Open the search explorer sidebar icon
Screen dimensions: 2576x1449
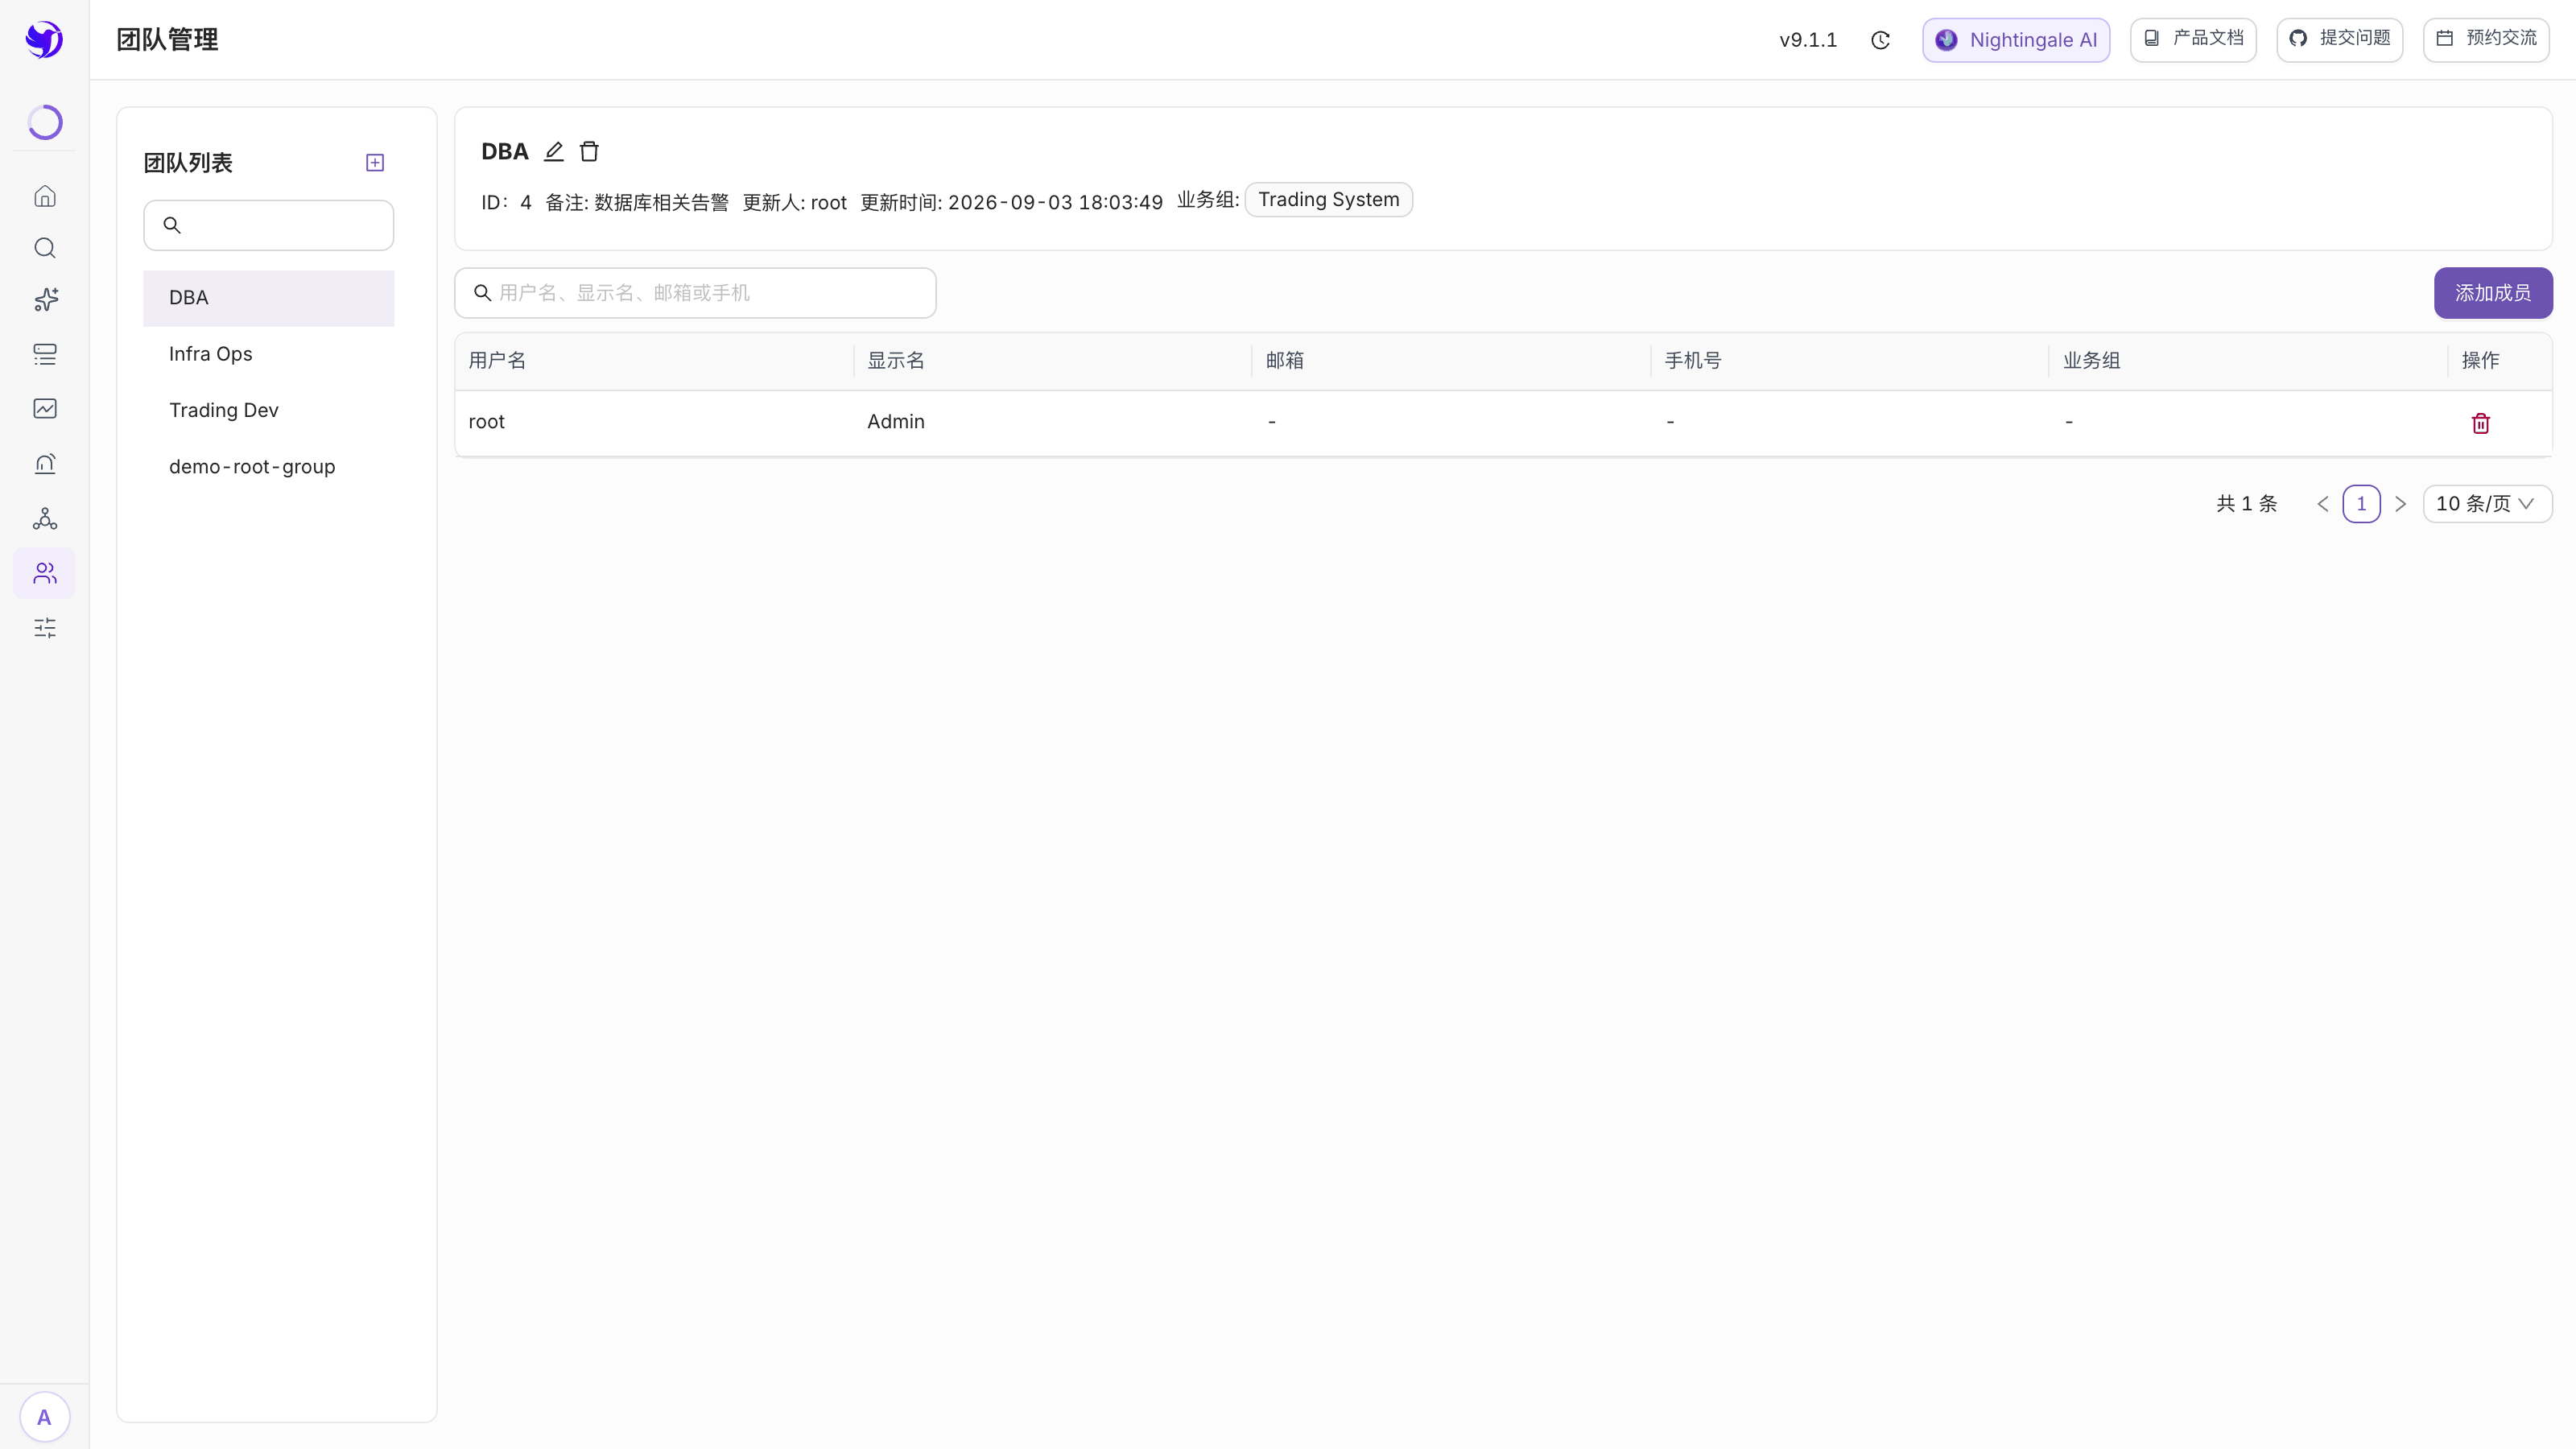45,248
